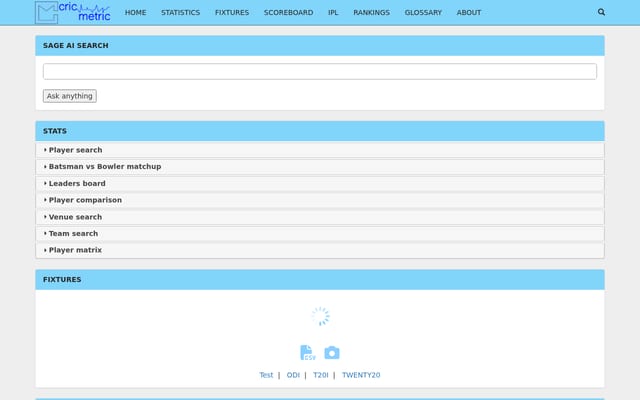
Task: Click the Ask anything button
Action: pyautogui.click(x=70, y=96)
